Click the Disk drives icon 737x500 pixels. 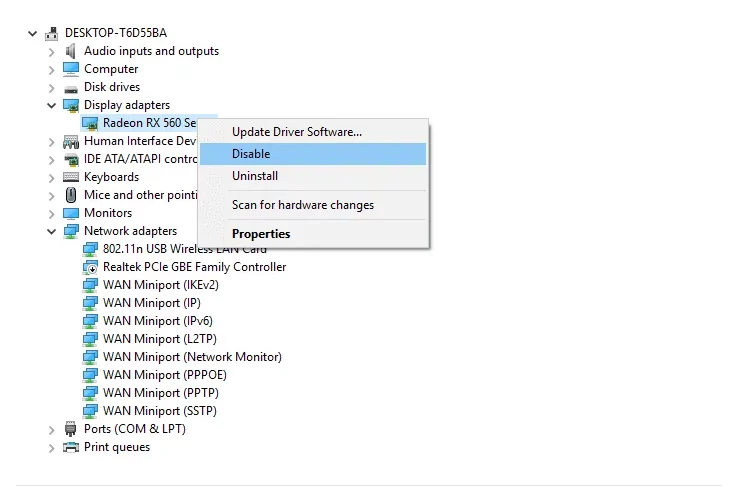(71, 88)
